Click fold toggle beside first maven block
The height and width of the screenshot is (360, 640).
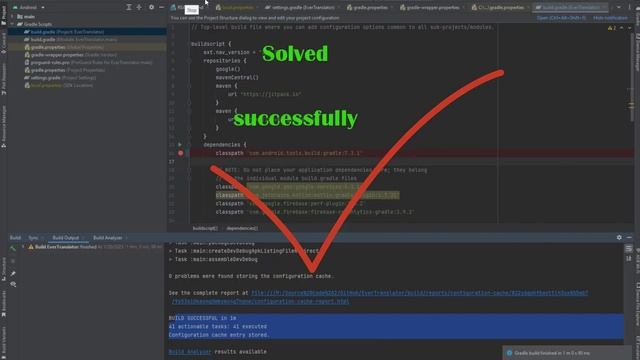[x=188, y=86]
